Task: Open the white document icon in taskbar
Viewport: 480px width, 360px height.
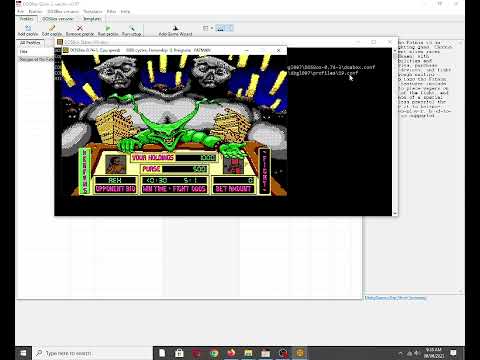Action: click(162, 353)
